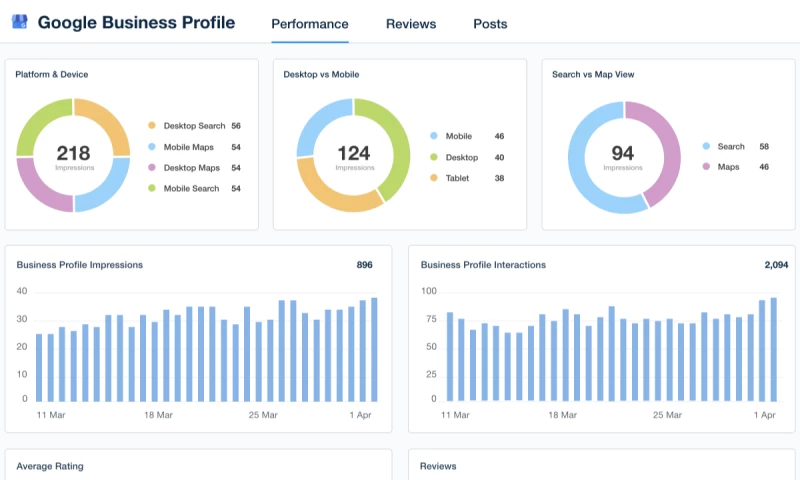Click the 218 impressions donut chart center
The height and width of the screenshot is (480, 800).
(x=73, y=156)
